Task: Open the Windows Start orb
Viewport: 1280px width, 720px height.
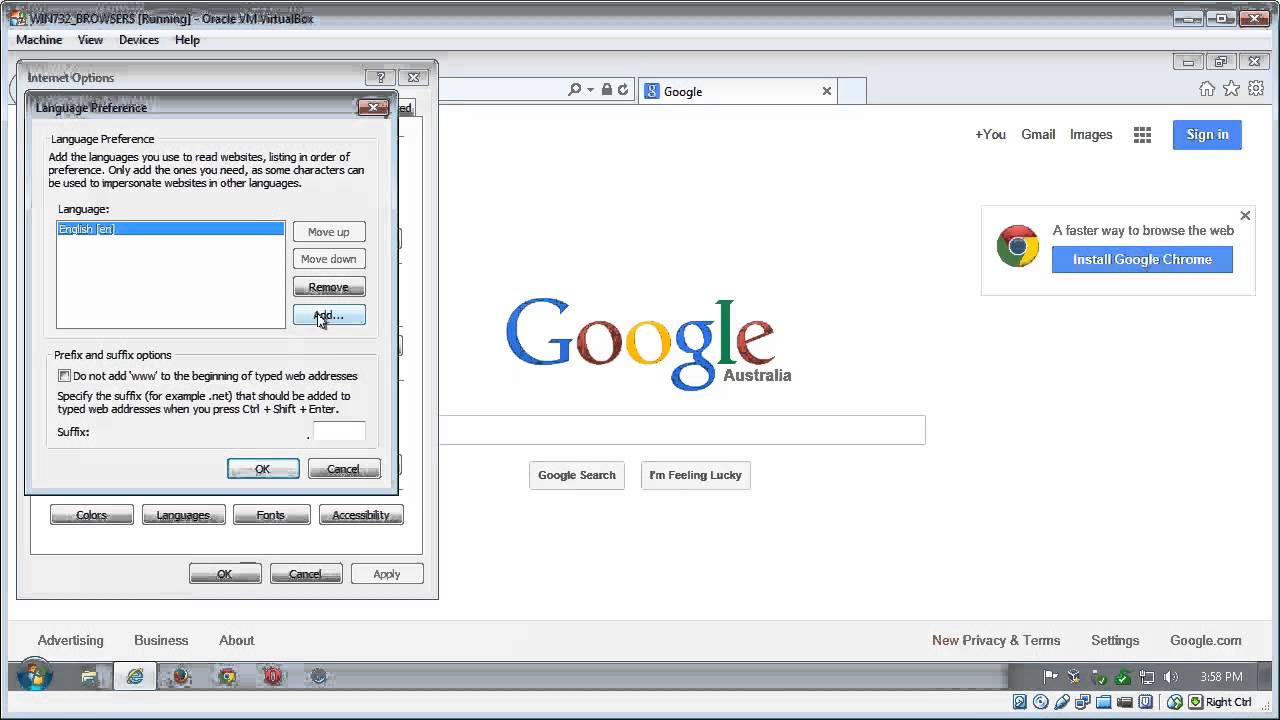Action: click(x=34, y=676)
